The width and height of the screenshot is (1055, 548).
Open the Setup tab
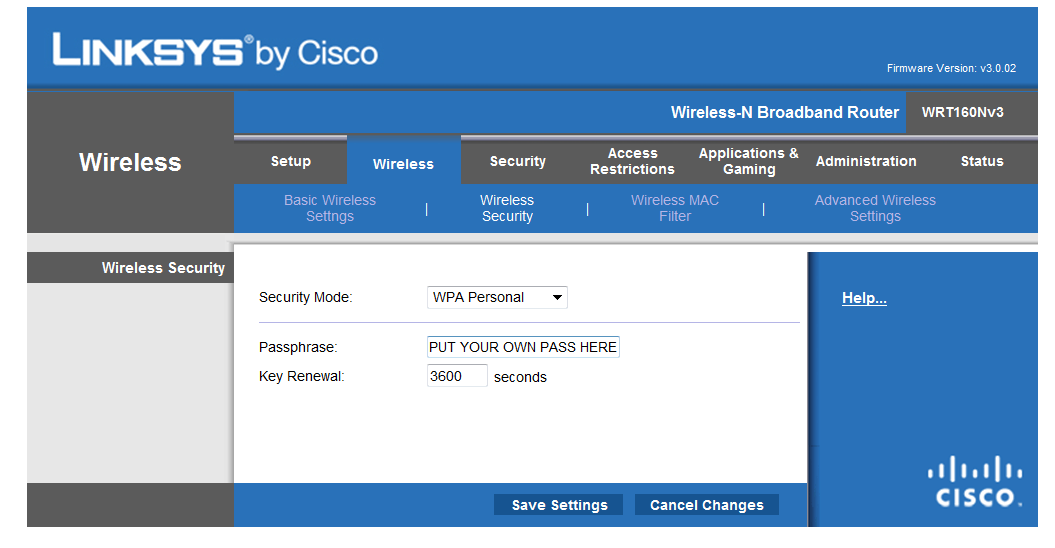pyautogui.click(x=291, y=161)
